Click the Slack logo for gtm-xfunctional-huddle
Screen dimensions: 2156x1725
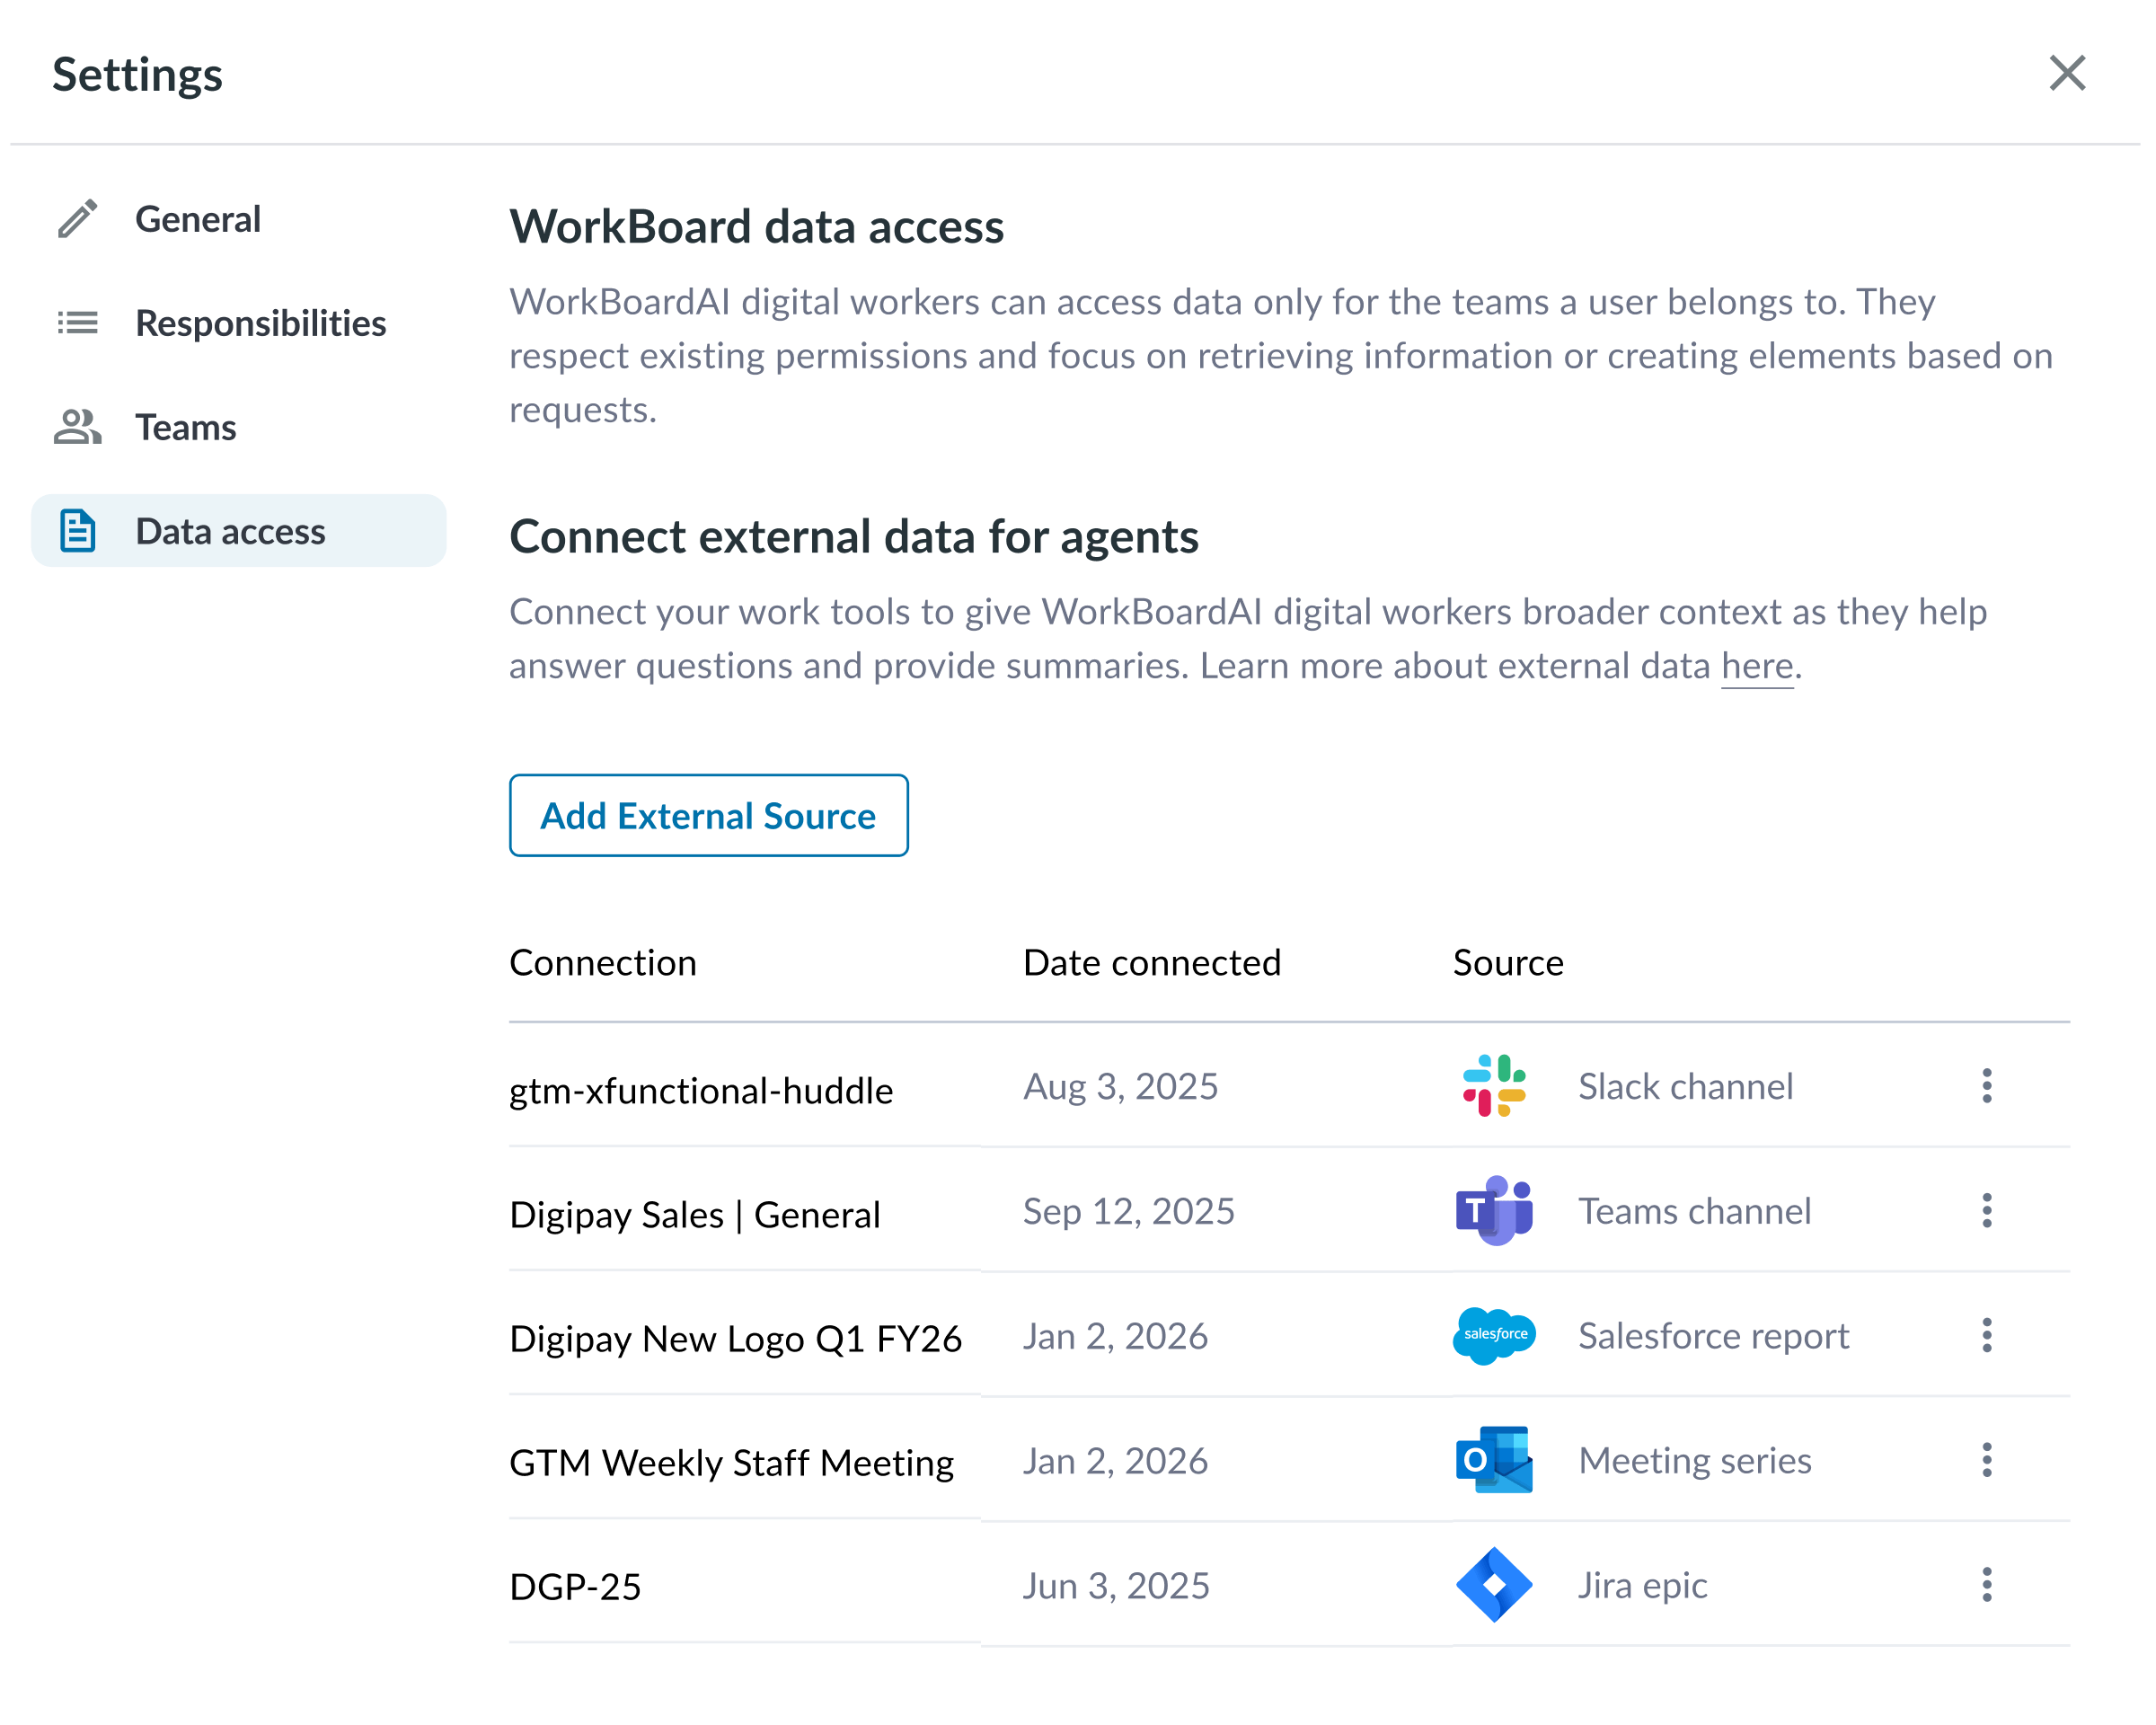pyautogui.click(x=1494, y=1086)
